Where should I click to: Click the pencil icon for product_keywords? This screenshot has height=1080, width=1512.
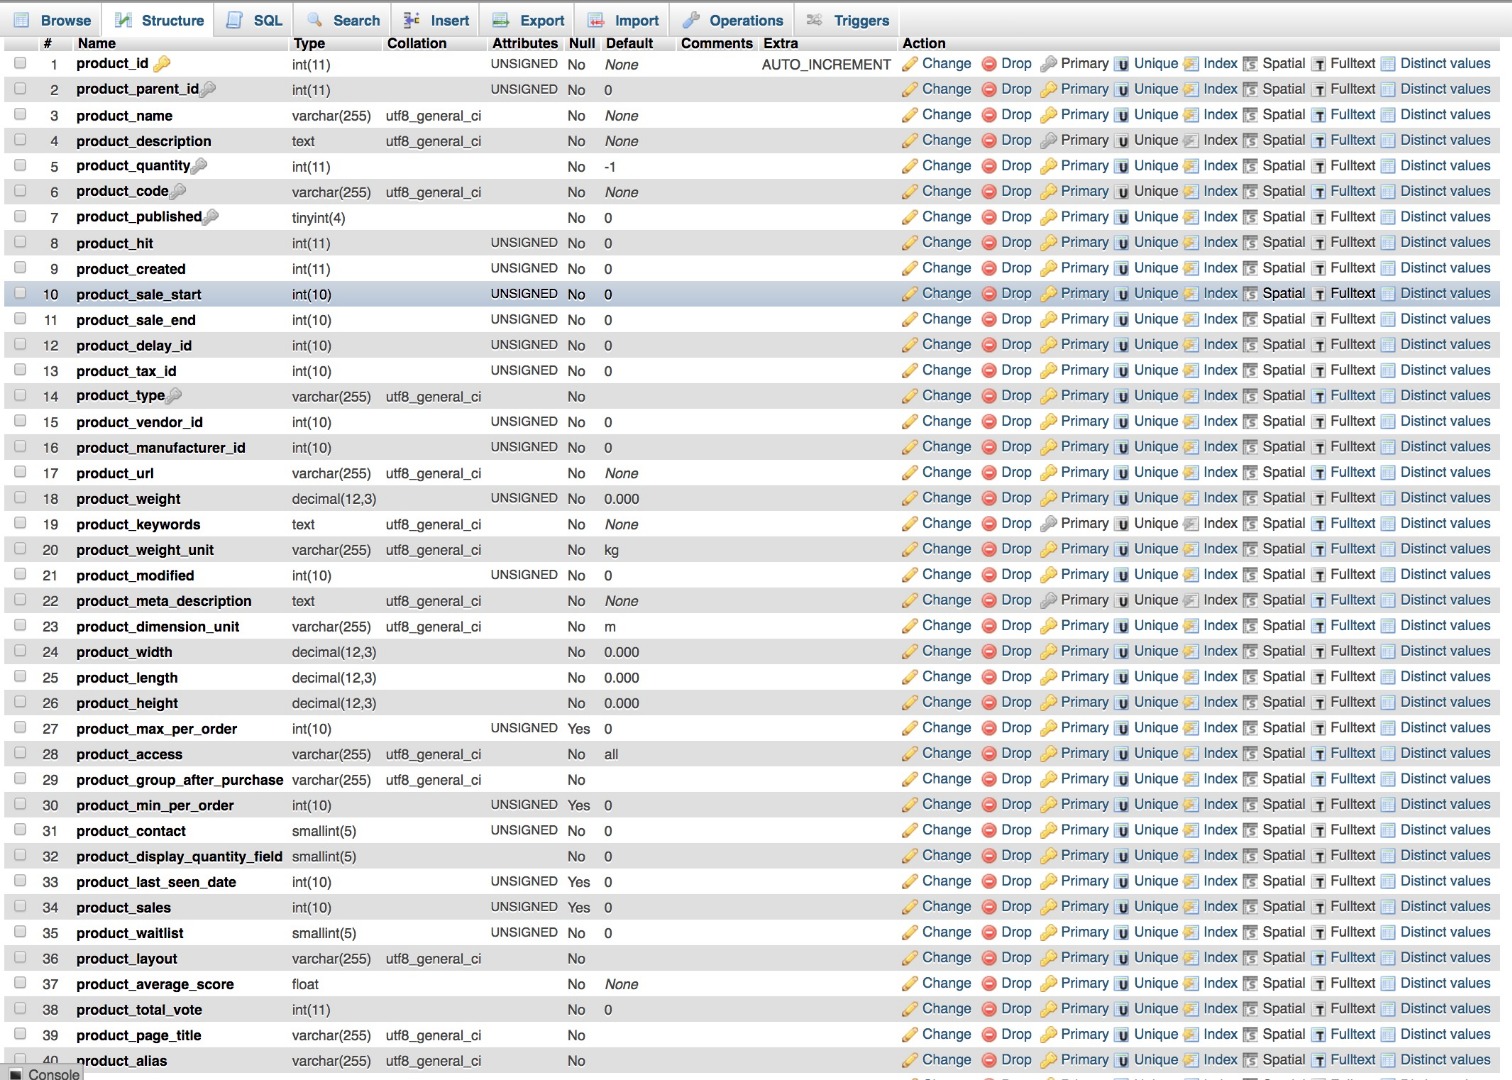(x=910, y=524)
